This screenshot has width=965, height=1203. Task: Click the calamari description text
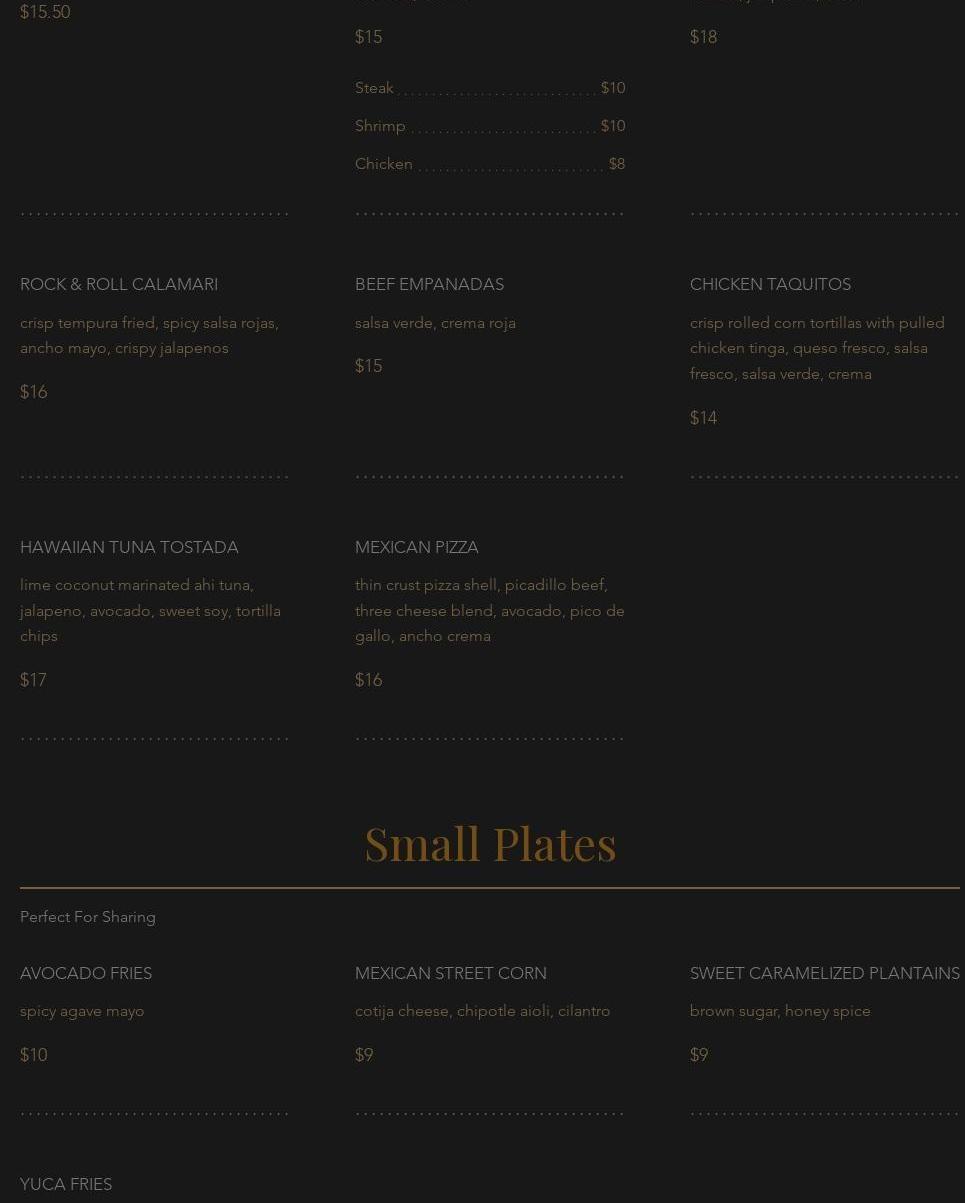149,336
